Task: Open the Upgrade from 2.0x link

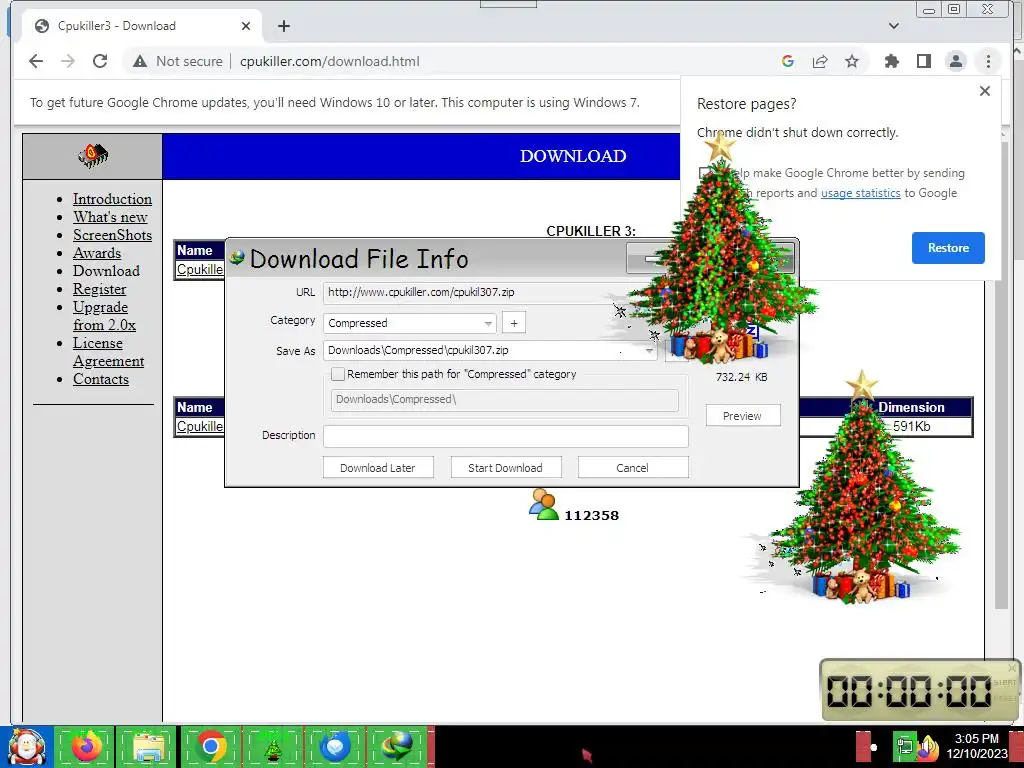Action: coord(104,316)
